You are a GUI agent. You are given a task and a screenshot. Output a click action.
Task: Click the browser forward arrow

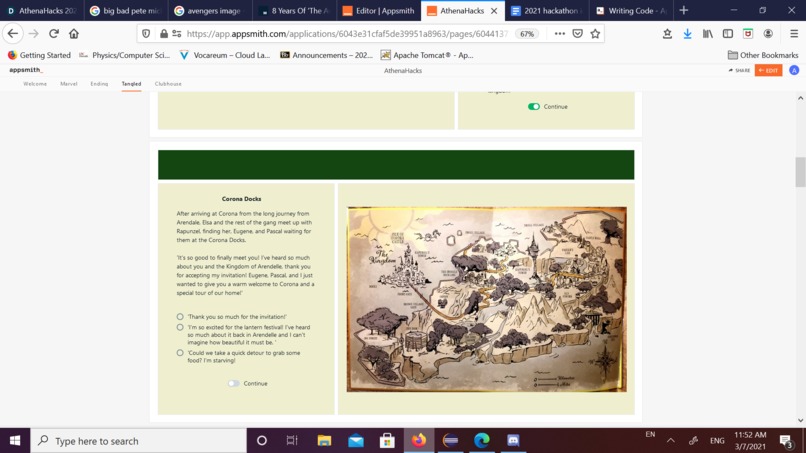33,34
